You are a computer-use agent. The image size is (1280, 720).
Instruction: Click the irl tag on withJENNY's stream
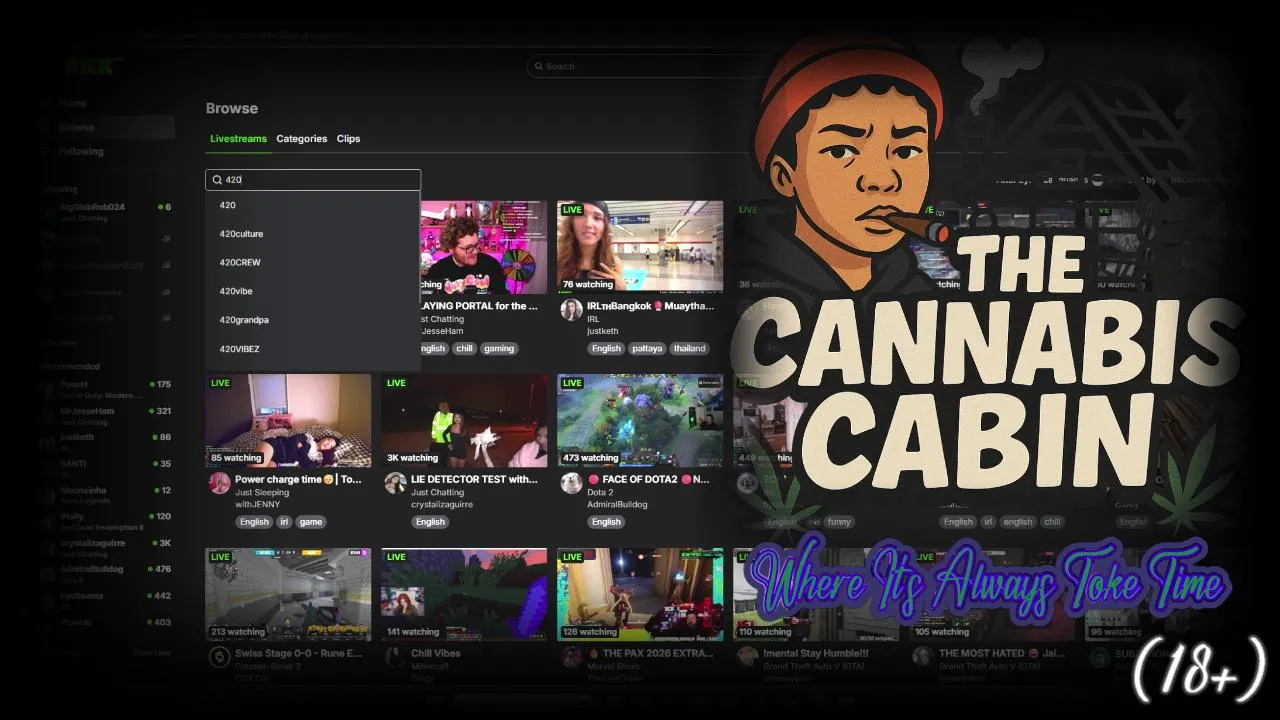click(283, 522)
